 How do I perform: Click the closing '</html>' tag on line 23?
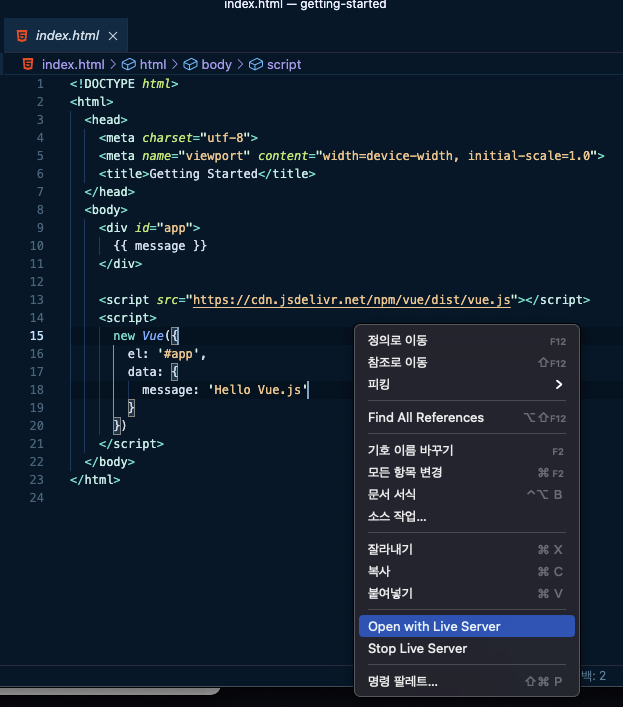95,480
